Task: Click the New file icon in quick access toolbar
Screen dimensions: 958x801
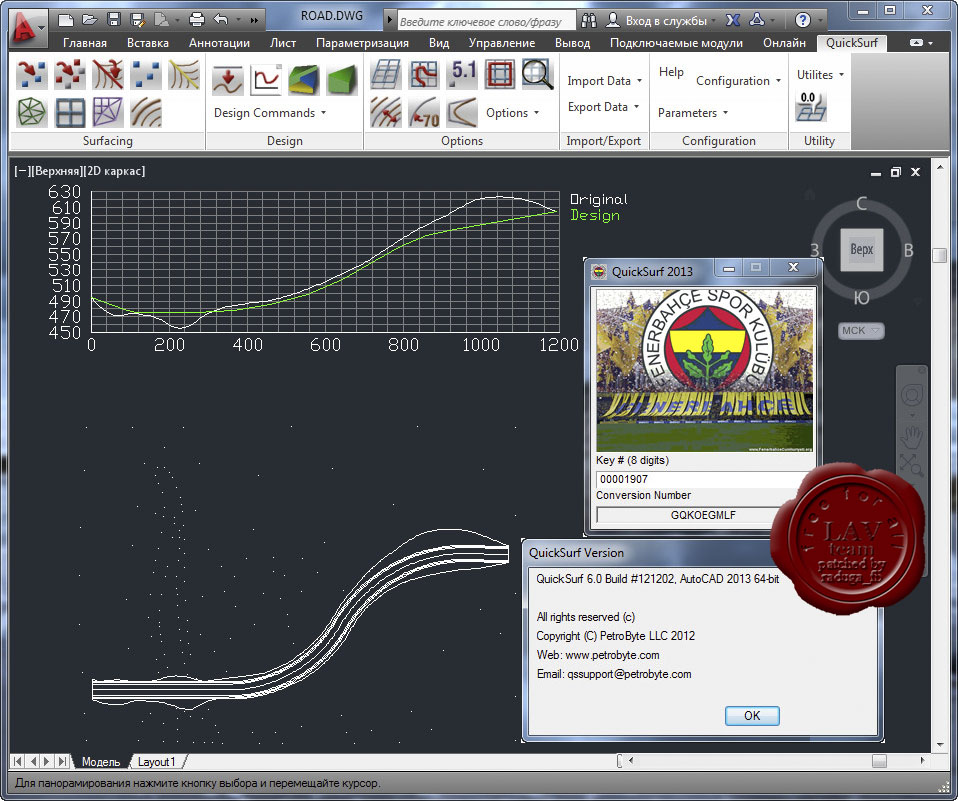Action: click(x=65, y=20)
